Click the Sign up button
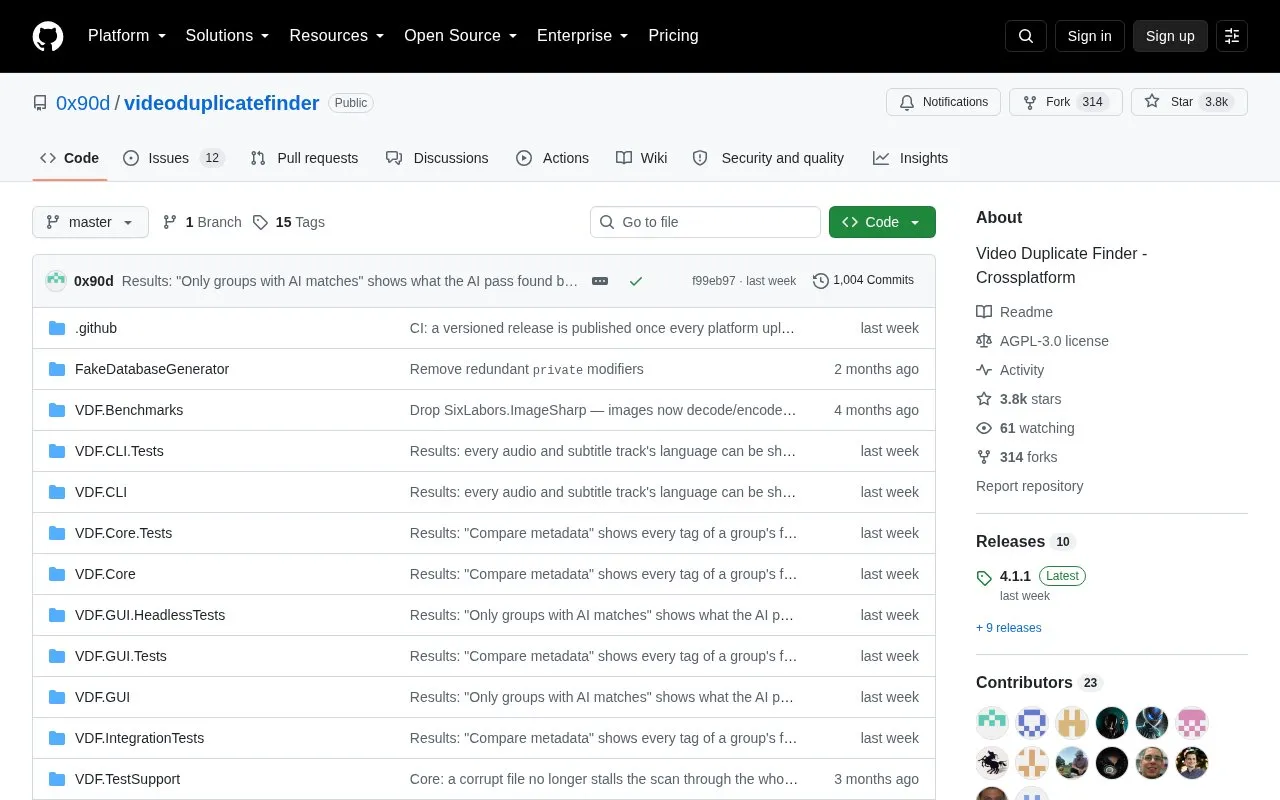This screenshot has width=1280, height=800. 1170,36
